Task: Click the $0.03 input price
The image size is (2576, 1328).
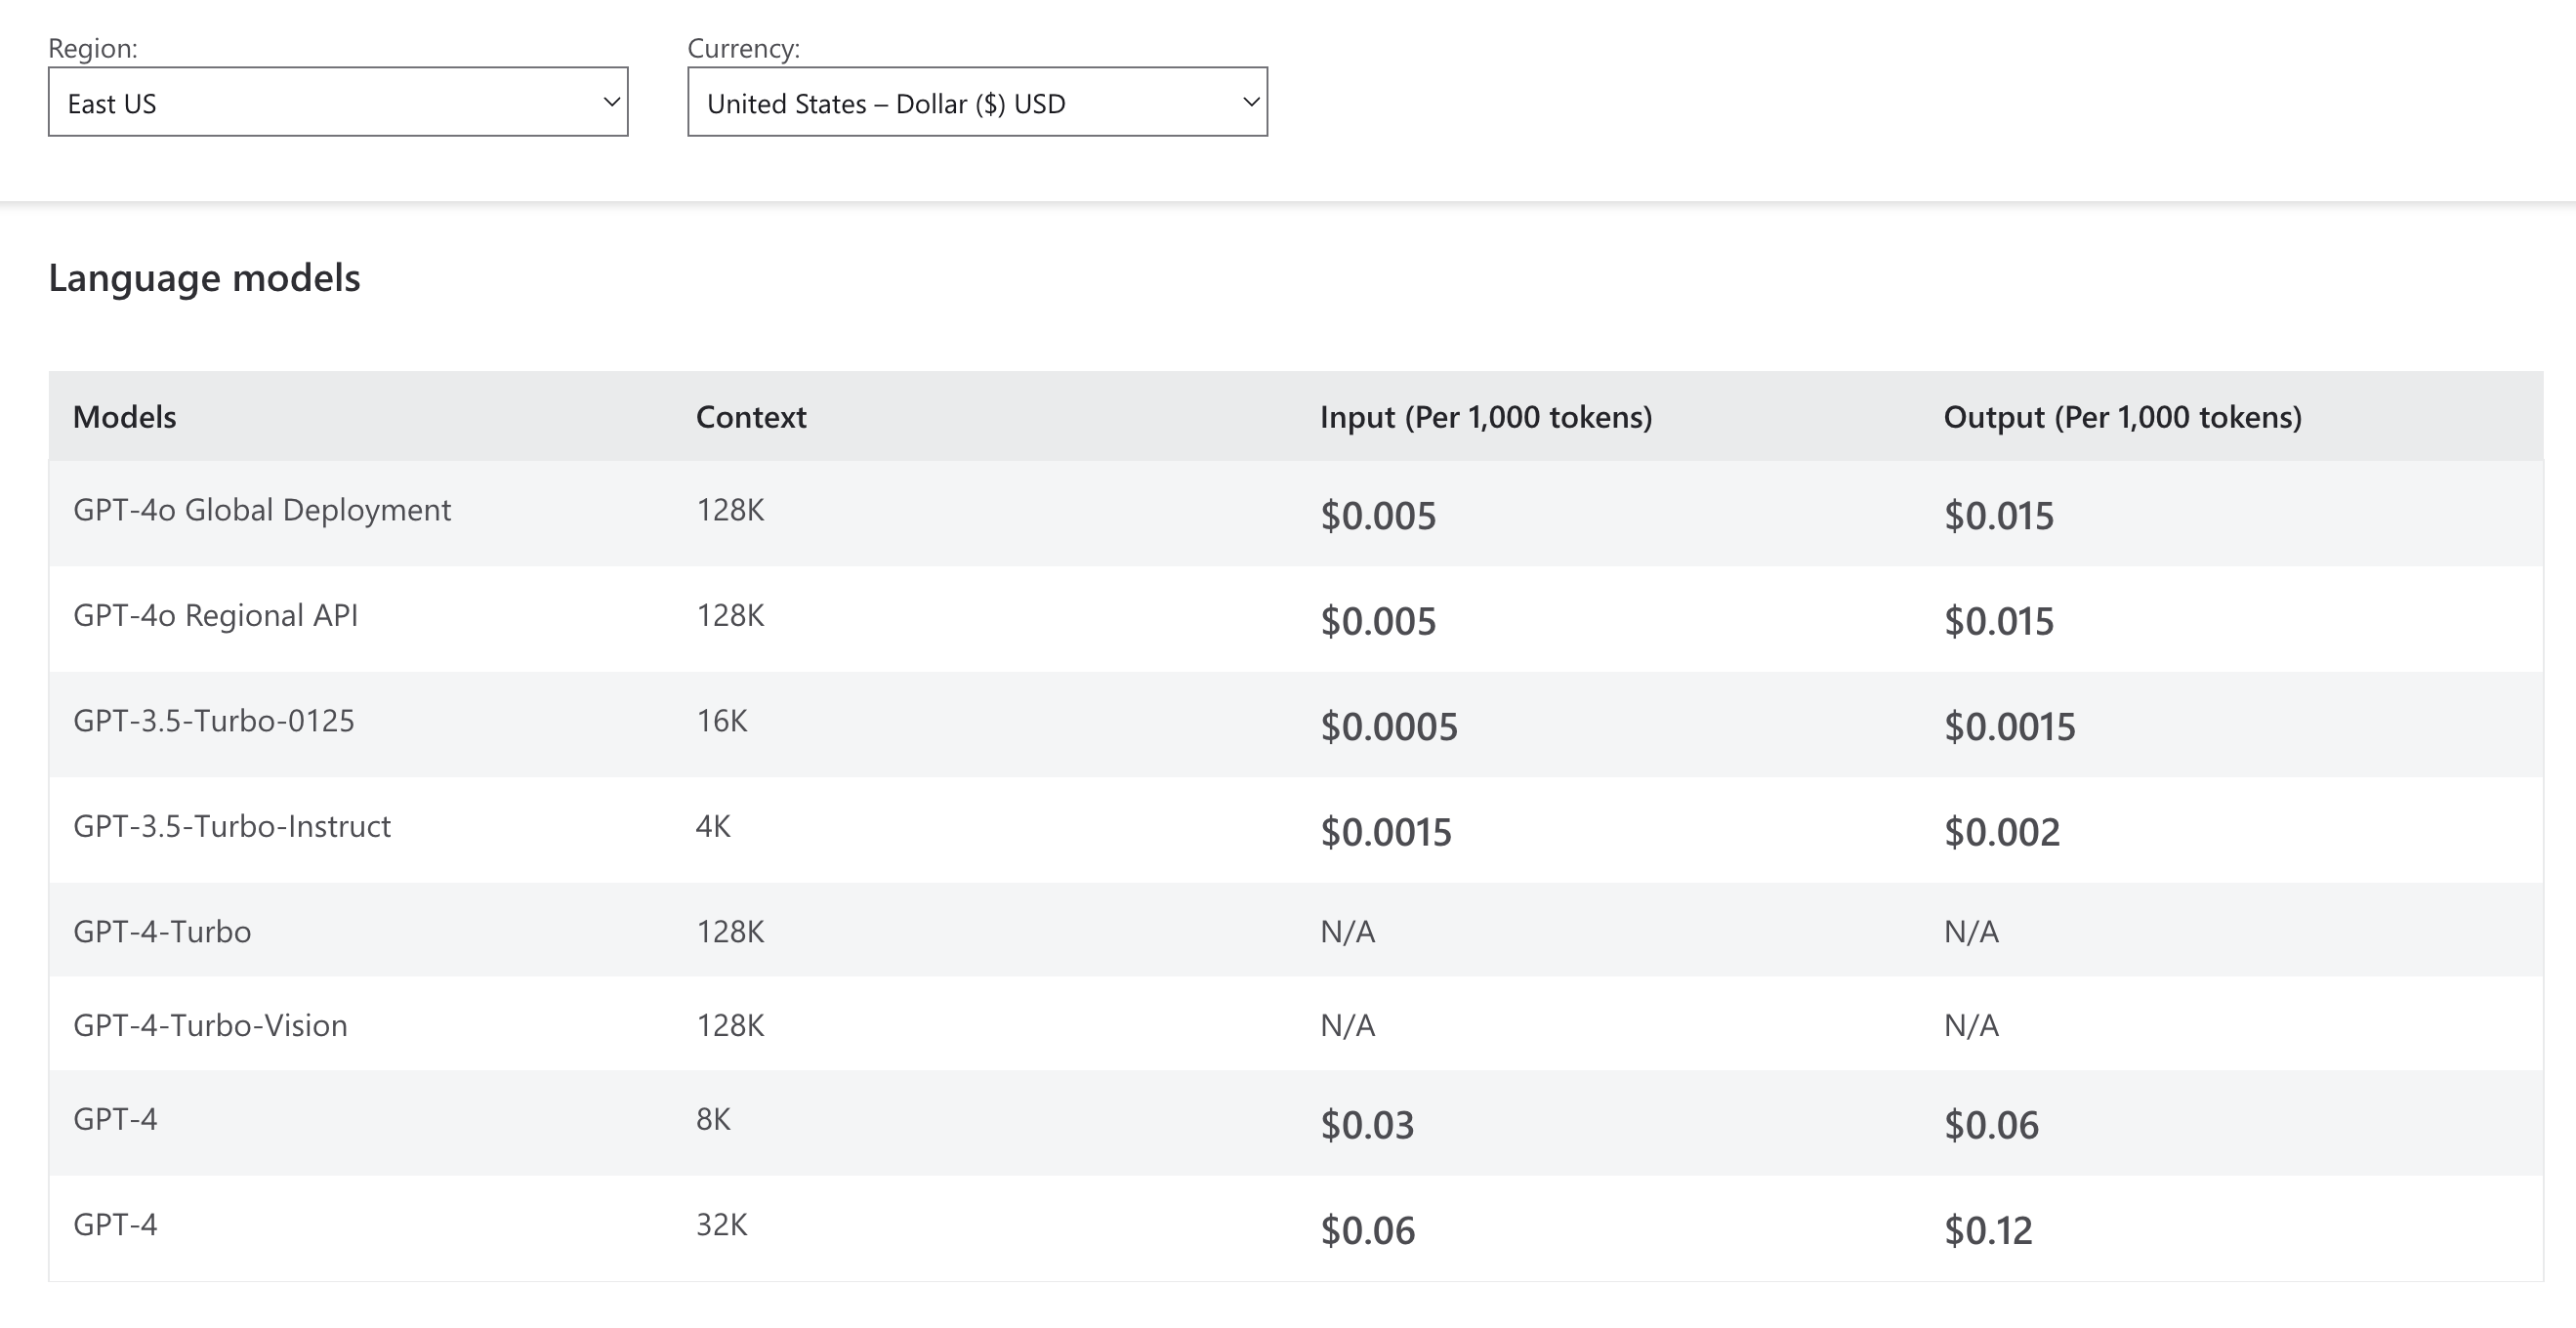Action: coord(1367,1125)
